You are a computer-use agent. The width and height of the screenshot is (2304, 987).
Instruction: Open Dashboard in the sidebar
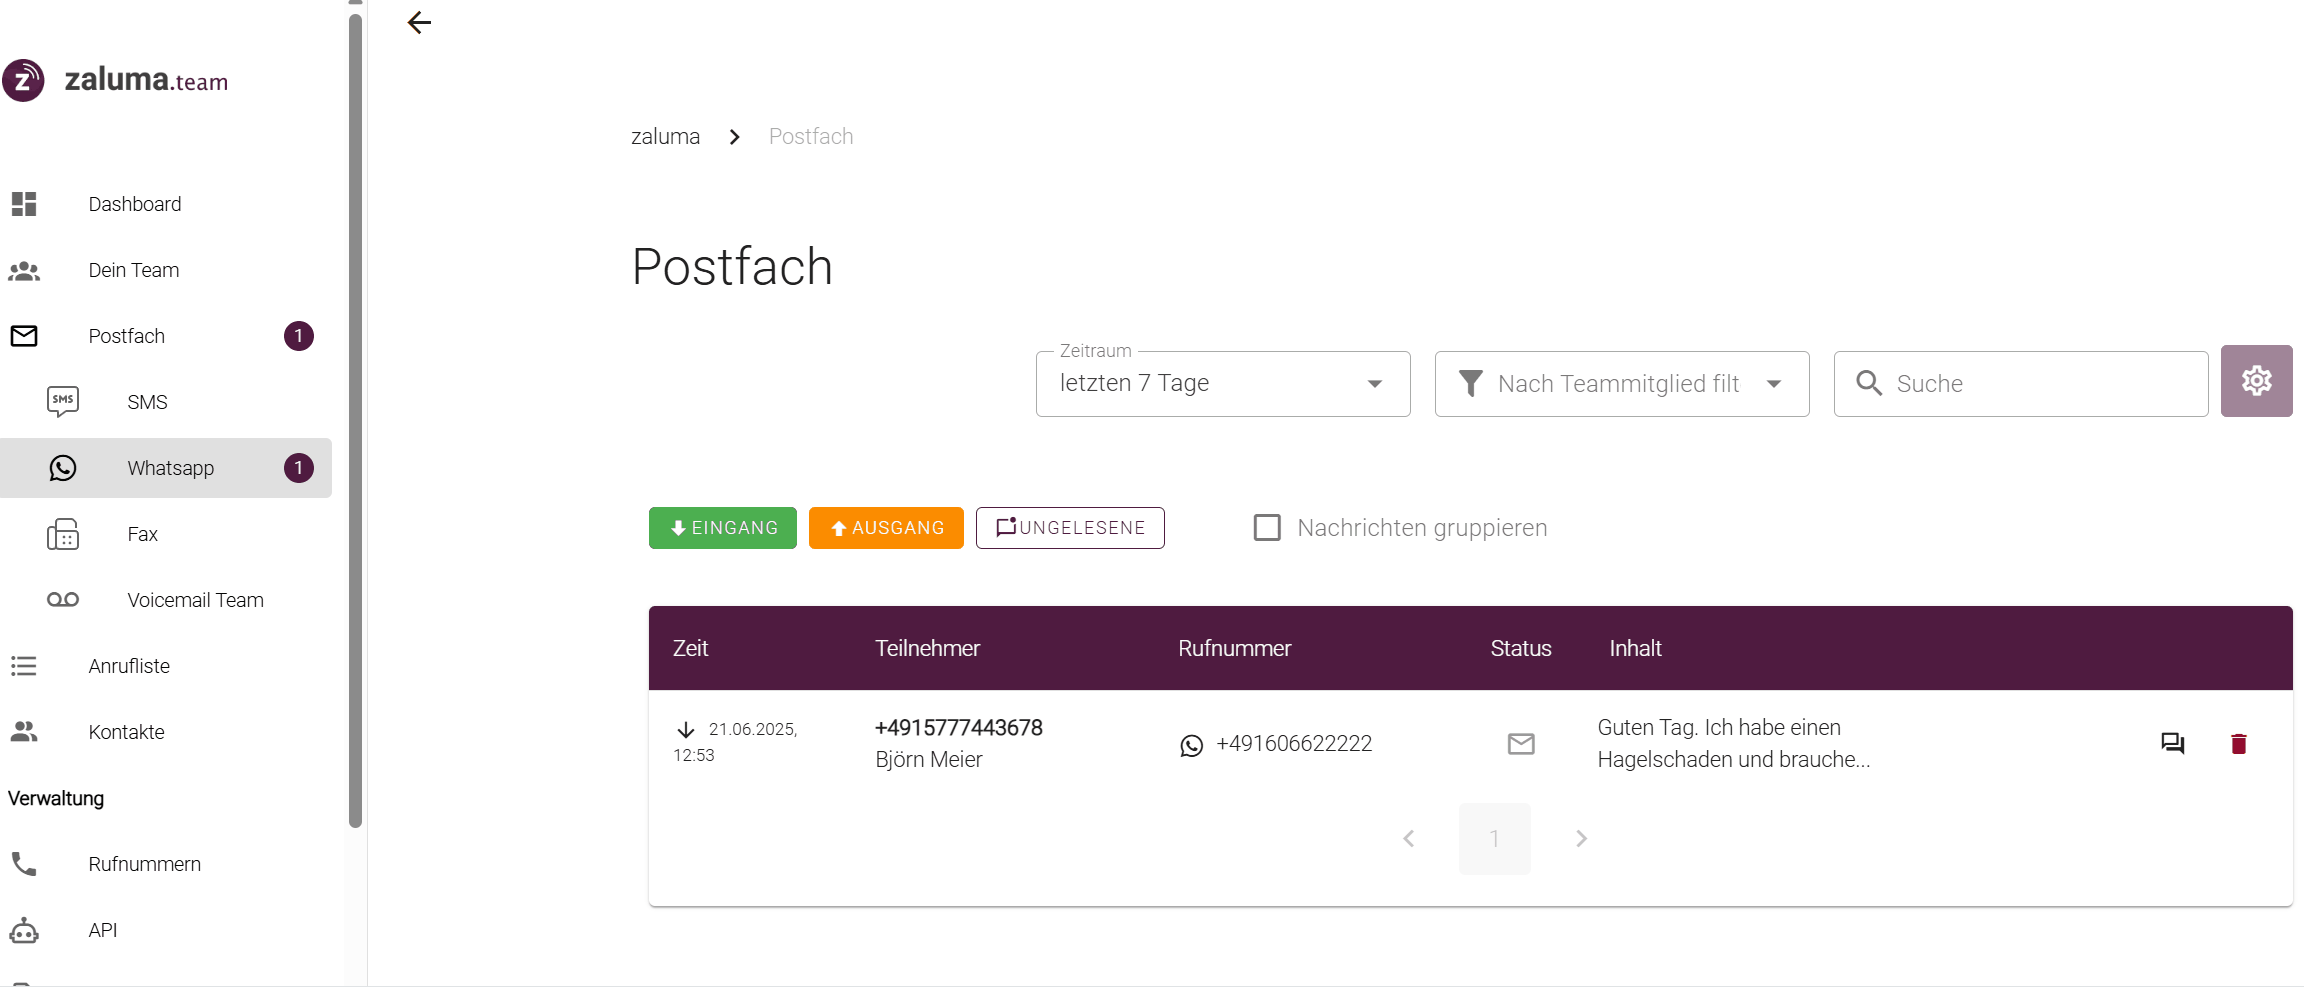click(x=166, y=204)
